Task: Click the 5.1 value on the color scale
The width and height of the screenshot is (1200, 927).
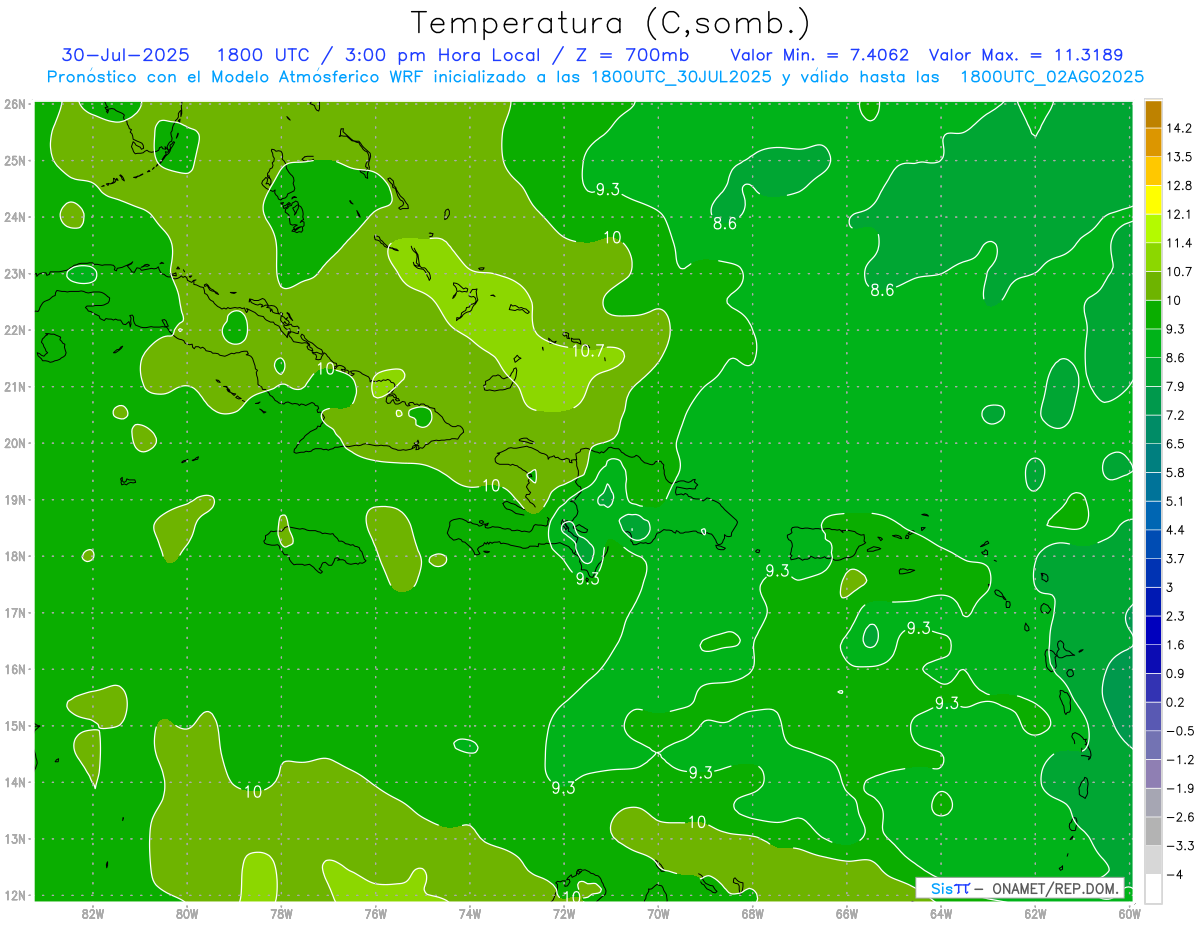Action: [x=1175, y=501]
